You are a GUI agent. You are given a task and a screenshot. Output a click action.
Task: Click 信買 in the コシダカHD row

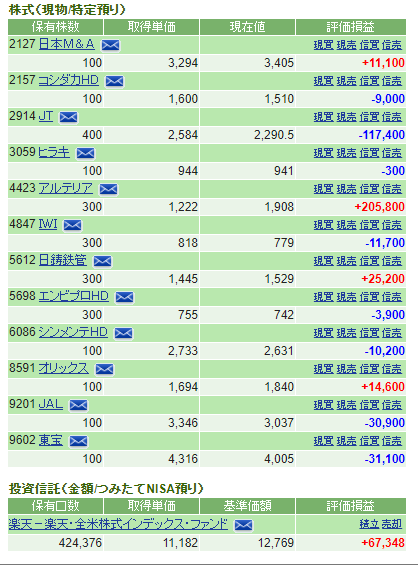pyautogui.click(x=369, y=81)
